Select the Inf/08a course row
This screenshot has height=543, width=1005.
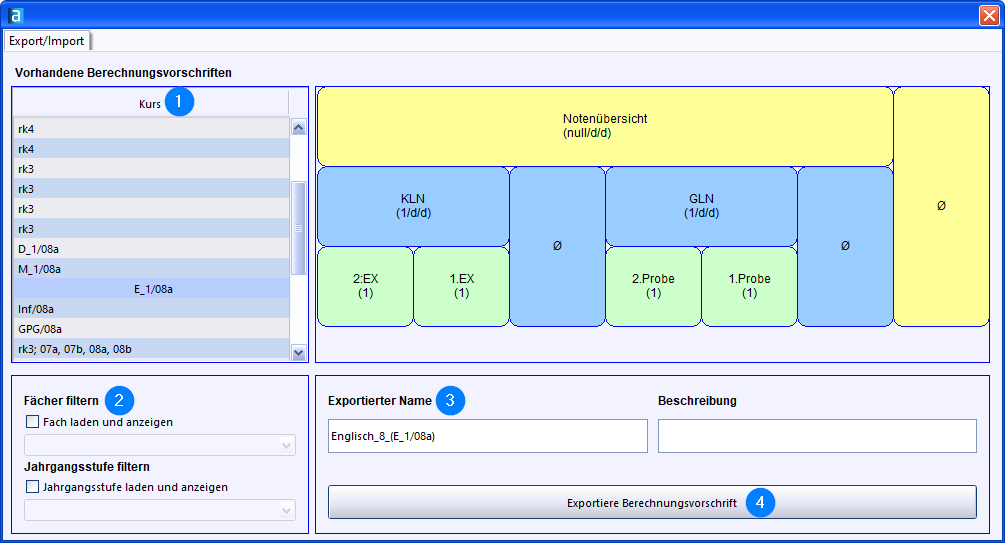coord(151,308)
